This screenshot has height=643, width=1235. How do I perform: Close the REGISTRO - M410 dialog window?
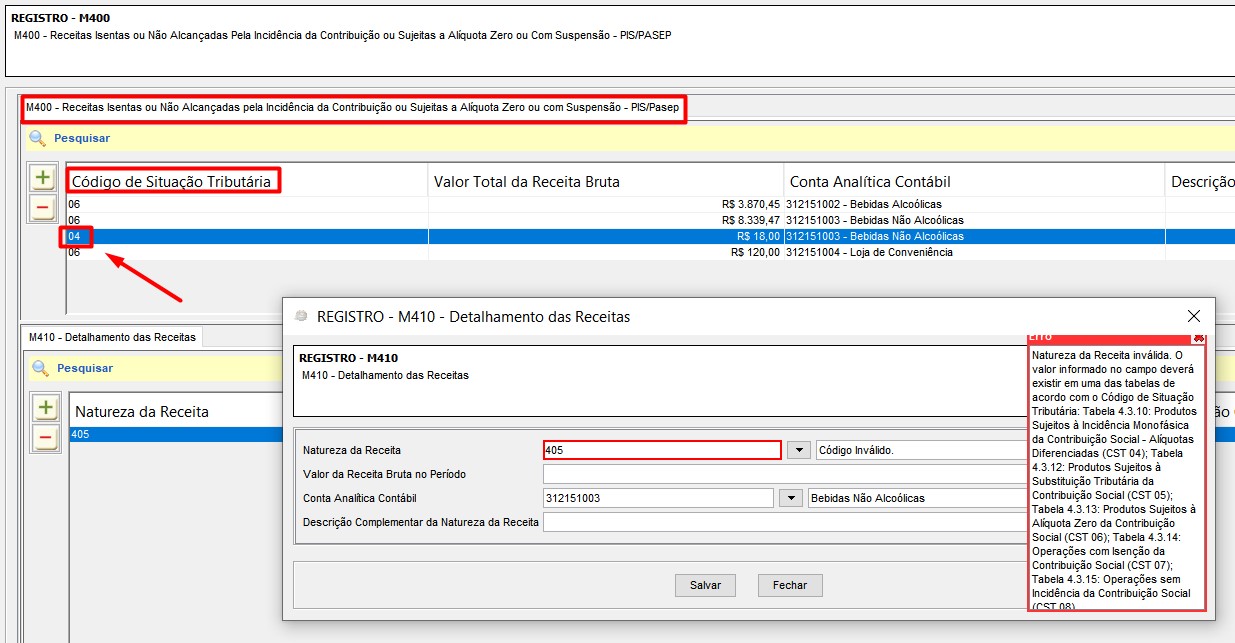pyautogui.click(x=1194, y=316)
